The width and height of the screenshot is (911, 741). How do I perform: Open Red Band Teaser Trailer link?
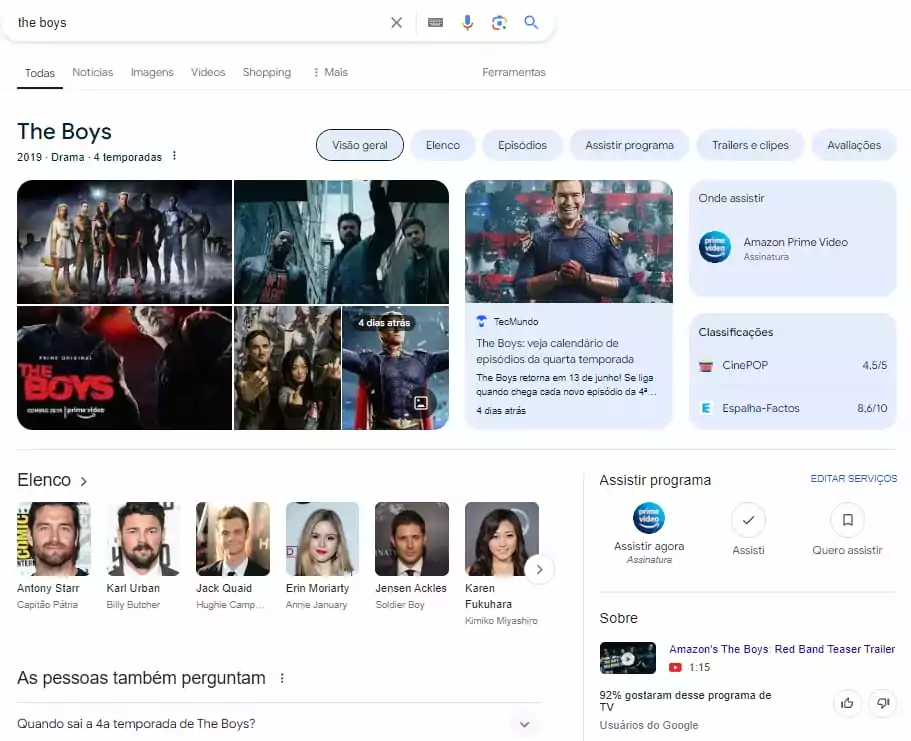pos(781,649)
